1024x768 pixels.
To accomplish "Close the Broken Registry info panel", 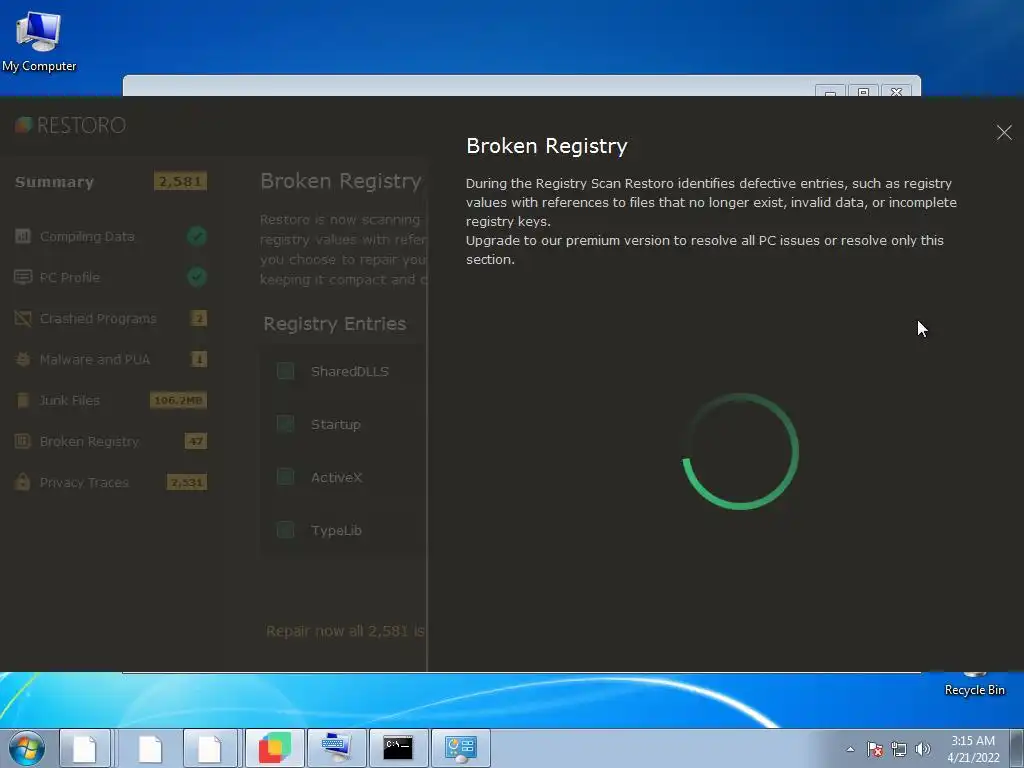I will pos(1004,133).
